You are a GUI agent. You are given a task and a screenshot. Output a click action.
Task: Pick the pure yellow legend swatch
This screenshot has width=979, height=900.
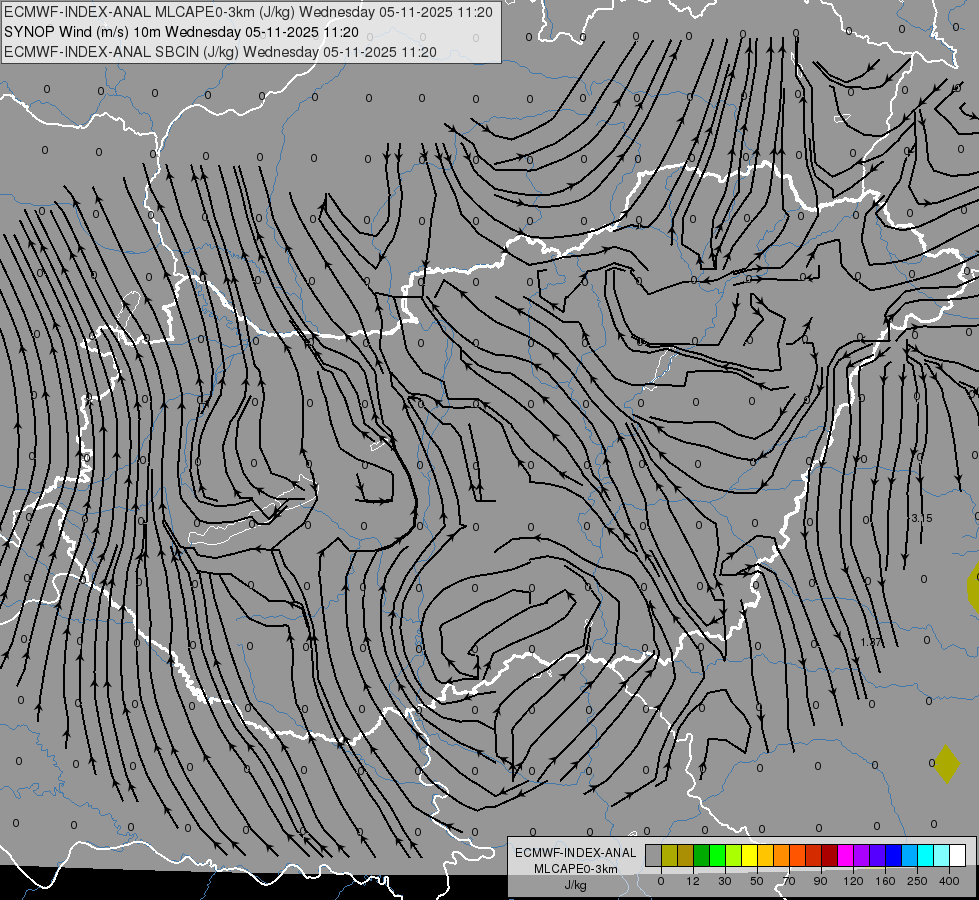(749, 856)
